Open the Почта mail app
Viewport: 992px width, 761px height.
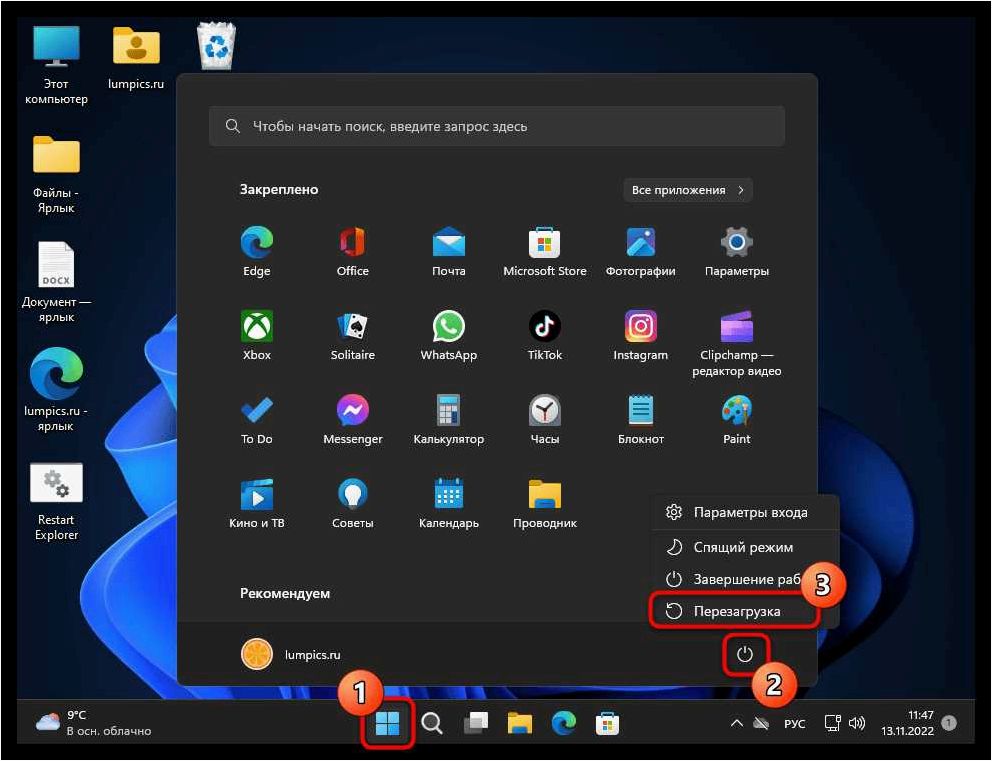[x=449, y=251]
